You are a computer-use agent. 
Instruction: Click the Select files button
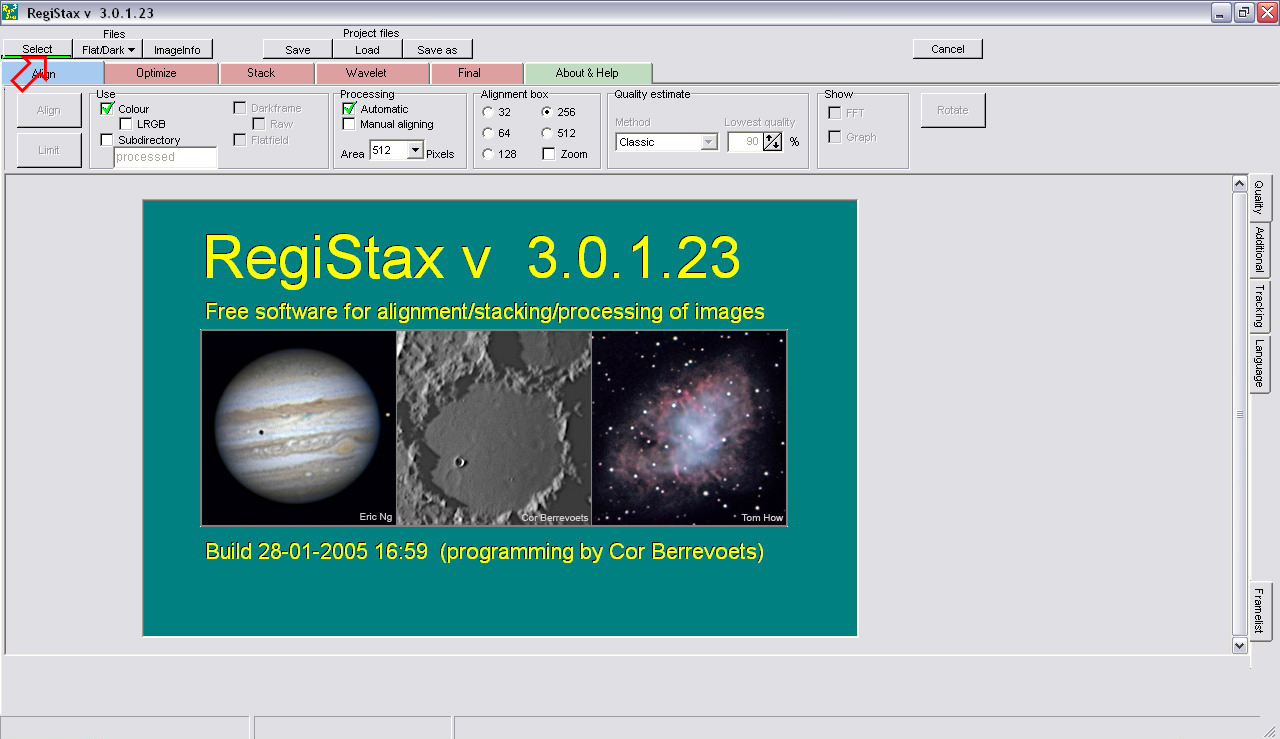point(37,49)
